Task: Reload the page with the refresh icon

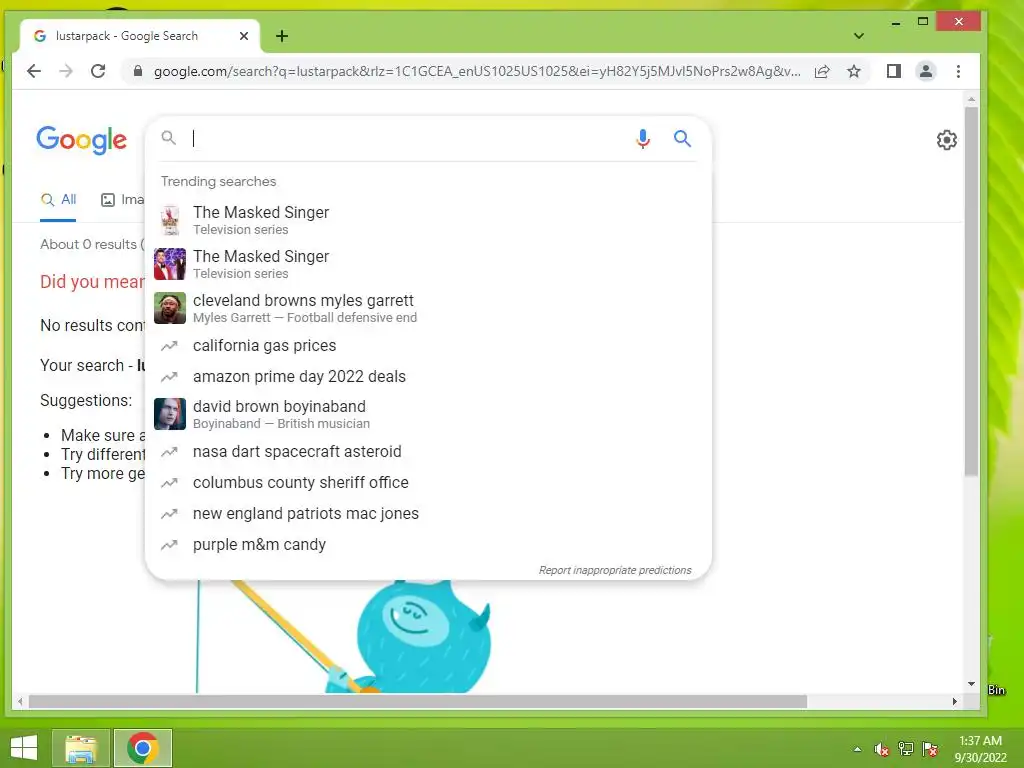Action: (98, 71)
